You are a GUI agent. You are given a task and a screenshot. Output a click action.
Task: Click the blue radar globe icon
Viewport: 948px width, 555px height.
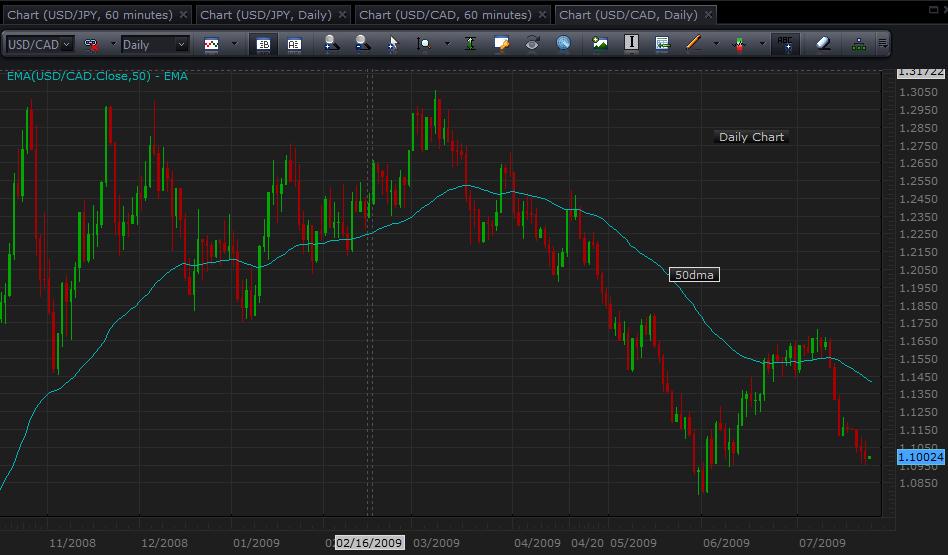(563, 44)
